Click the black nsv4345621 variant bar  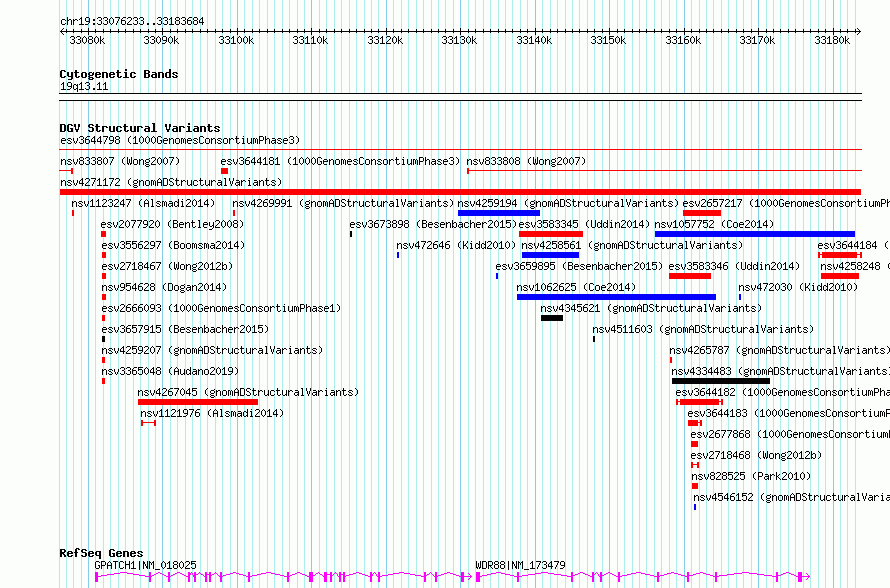pos(552,318)
